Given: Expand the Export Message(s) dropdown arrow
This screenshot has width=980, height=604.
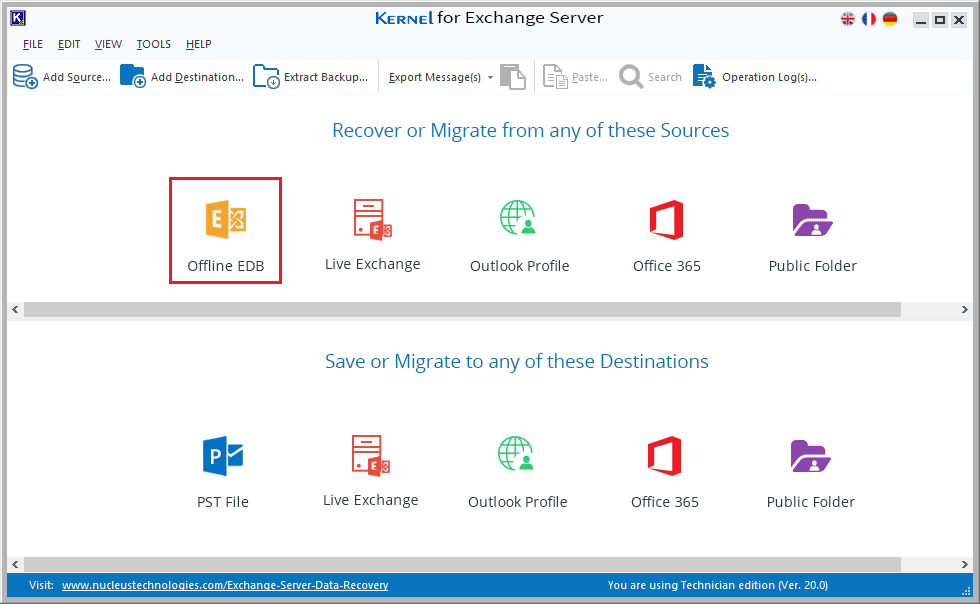Looking at the screenshot, I should pyautogui.click(x=491, y=78).
